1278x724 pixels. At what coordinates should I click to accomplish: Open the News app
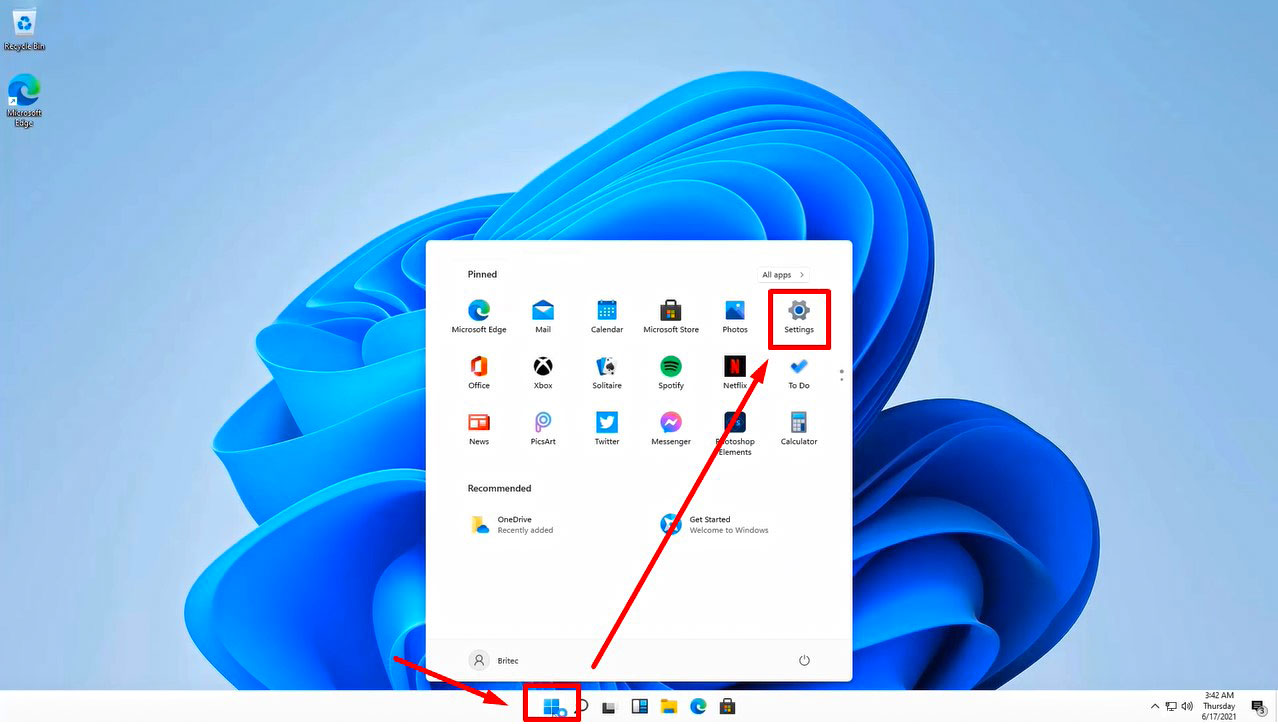pos(479,429)
